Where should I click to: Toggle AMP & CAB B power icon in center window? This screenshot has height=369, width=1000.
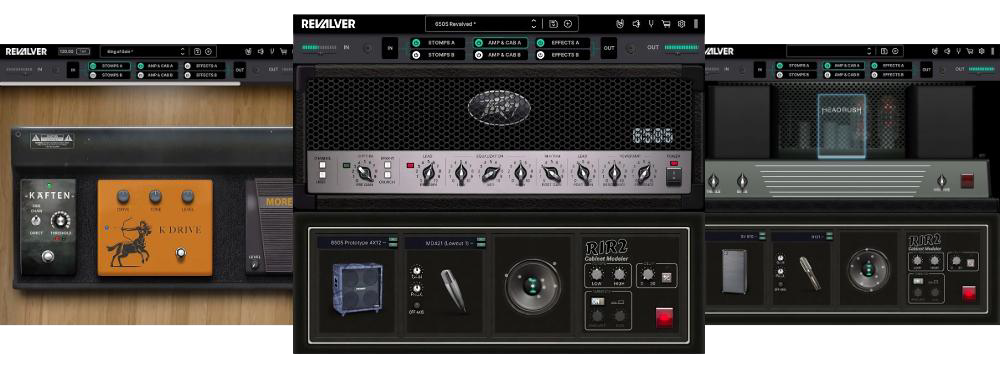pos(480,55)
